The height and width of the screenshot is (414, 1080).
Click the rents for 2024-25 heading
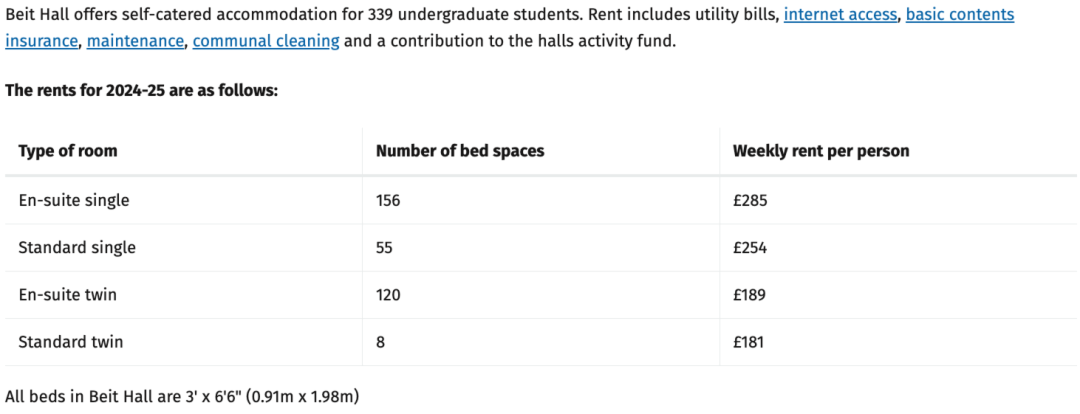click(141, 90)
